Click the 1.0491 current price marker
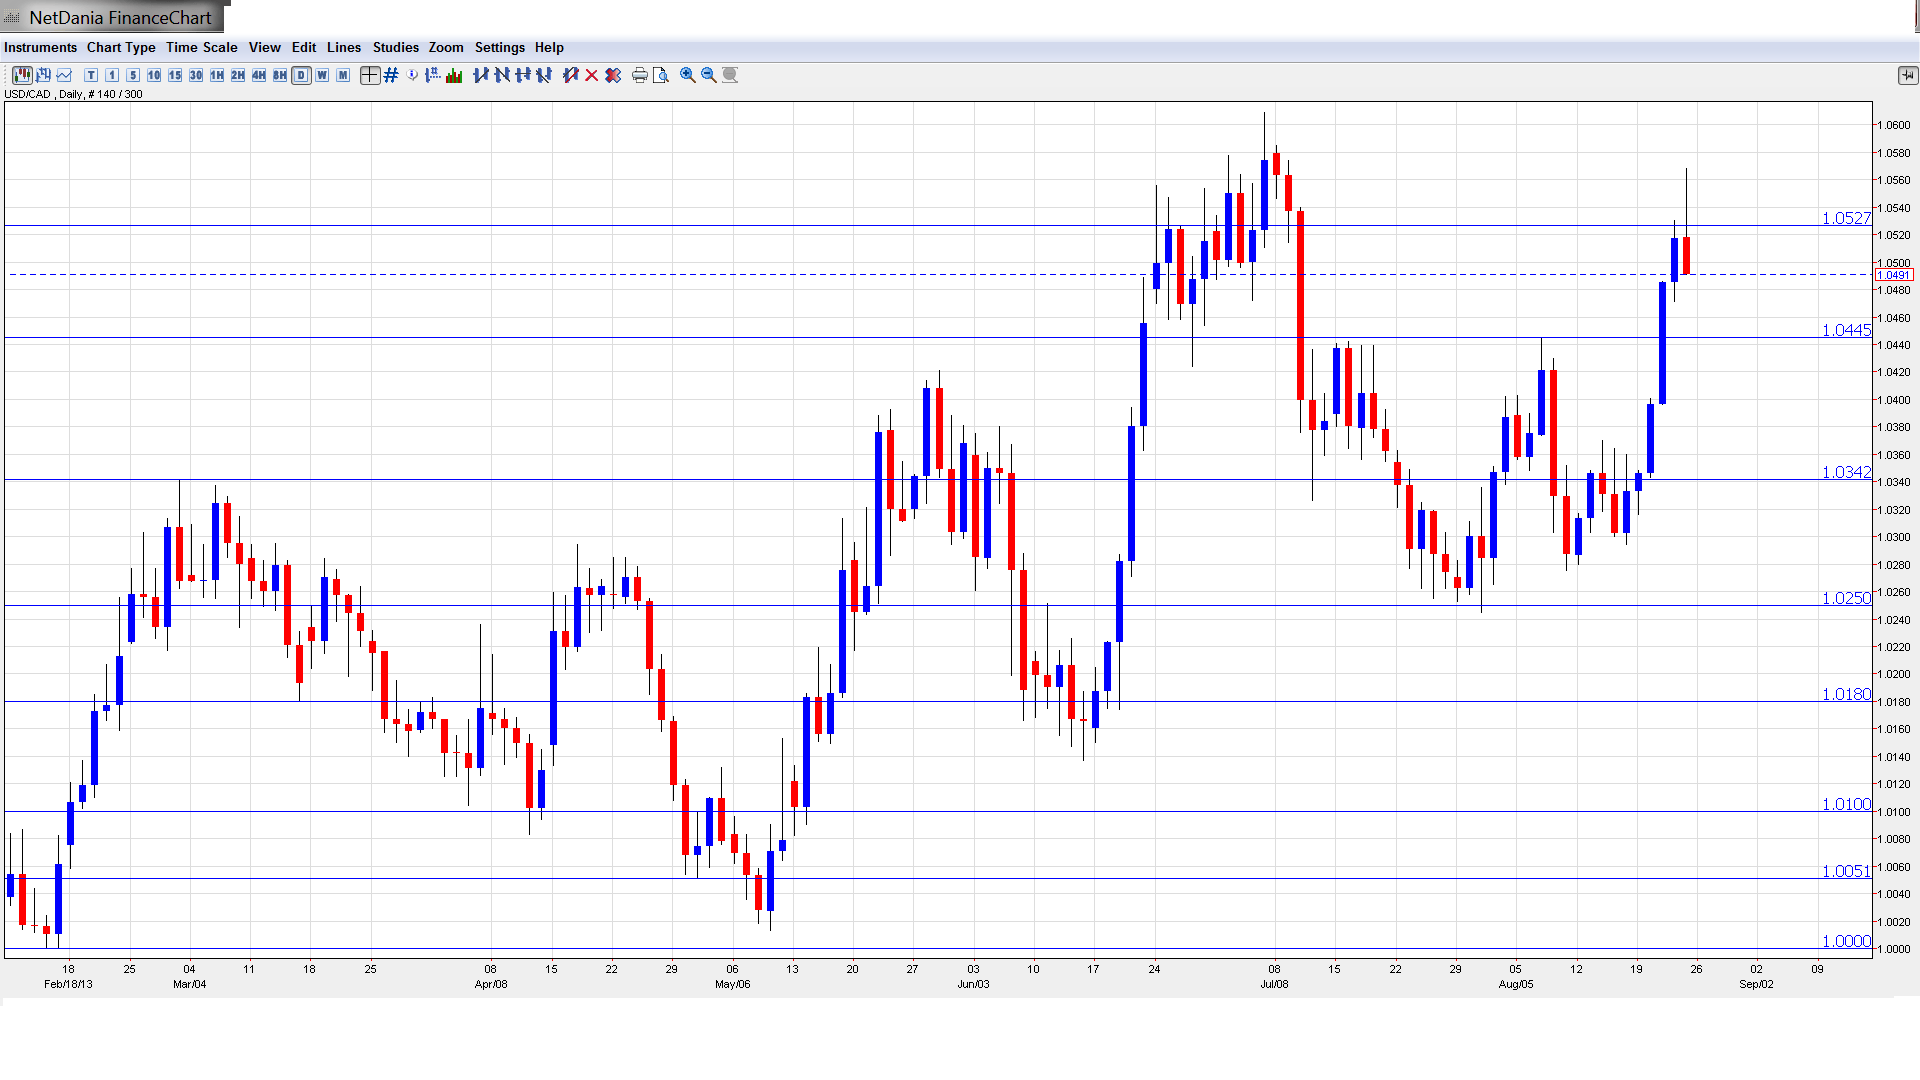Viewport: 1920px width, 1080px height. tap(1893, 275)
